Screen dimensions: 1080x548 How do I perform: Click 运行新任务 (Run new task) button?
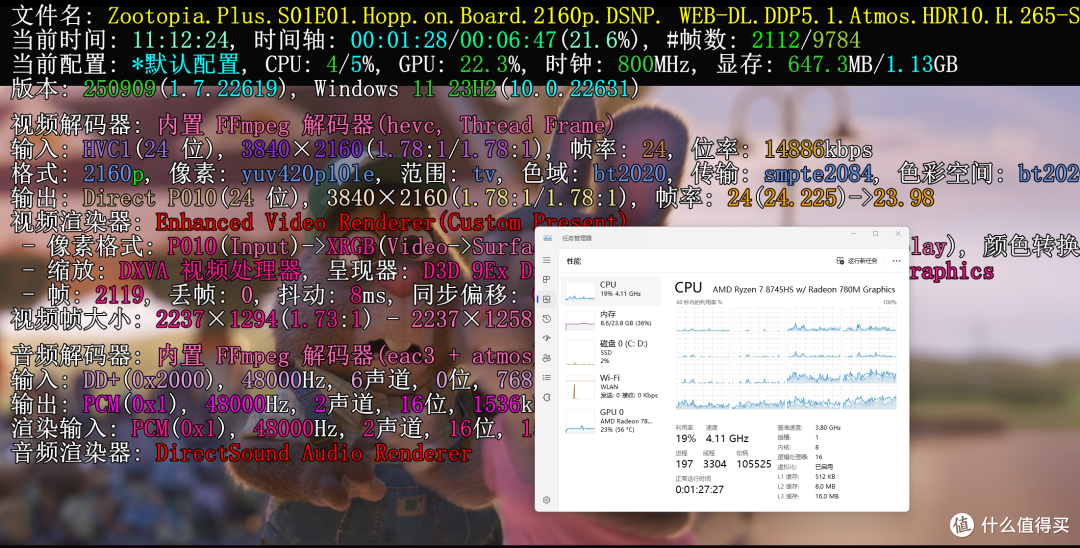point(857,261)
